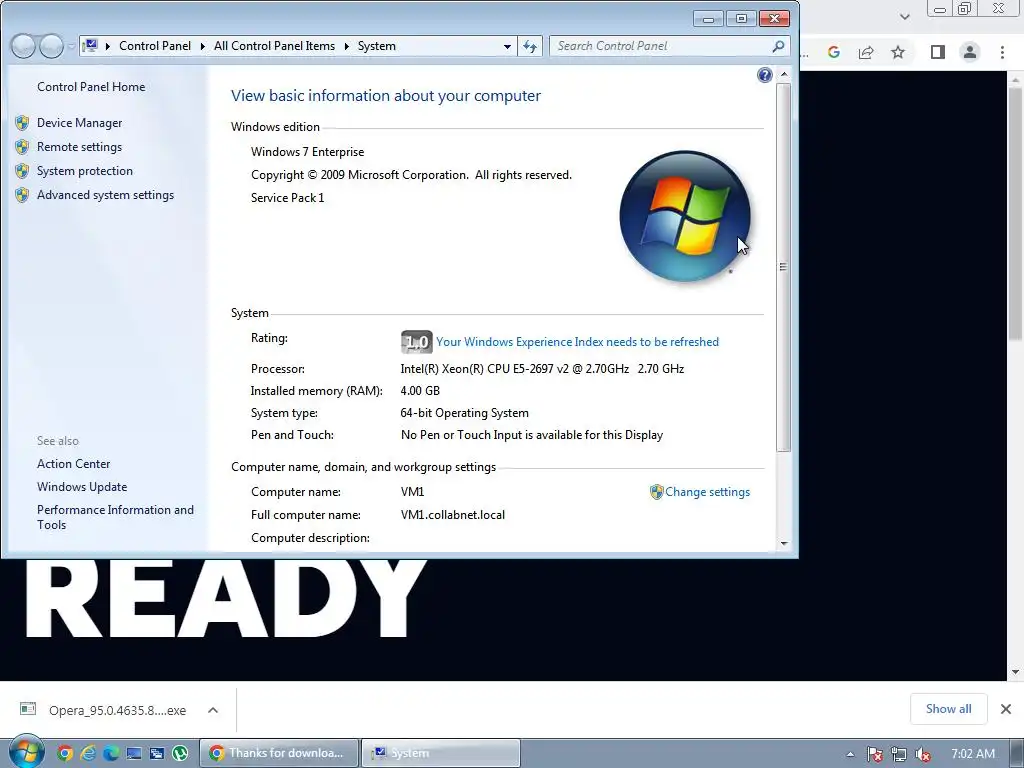Open the help question mark button
This screenshot has height=768, width=1024.
click(x=765, y=75)
